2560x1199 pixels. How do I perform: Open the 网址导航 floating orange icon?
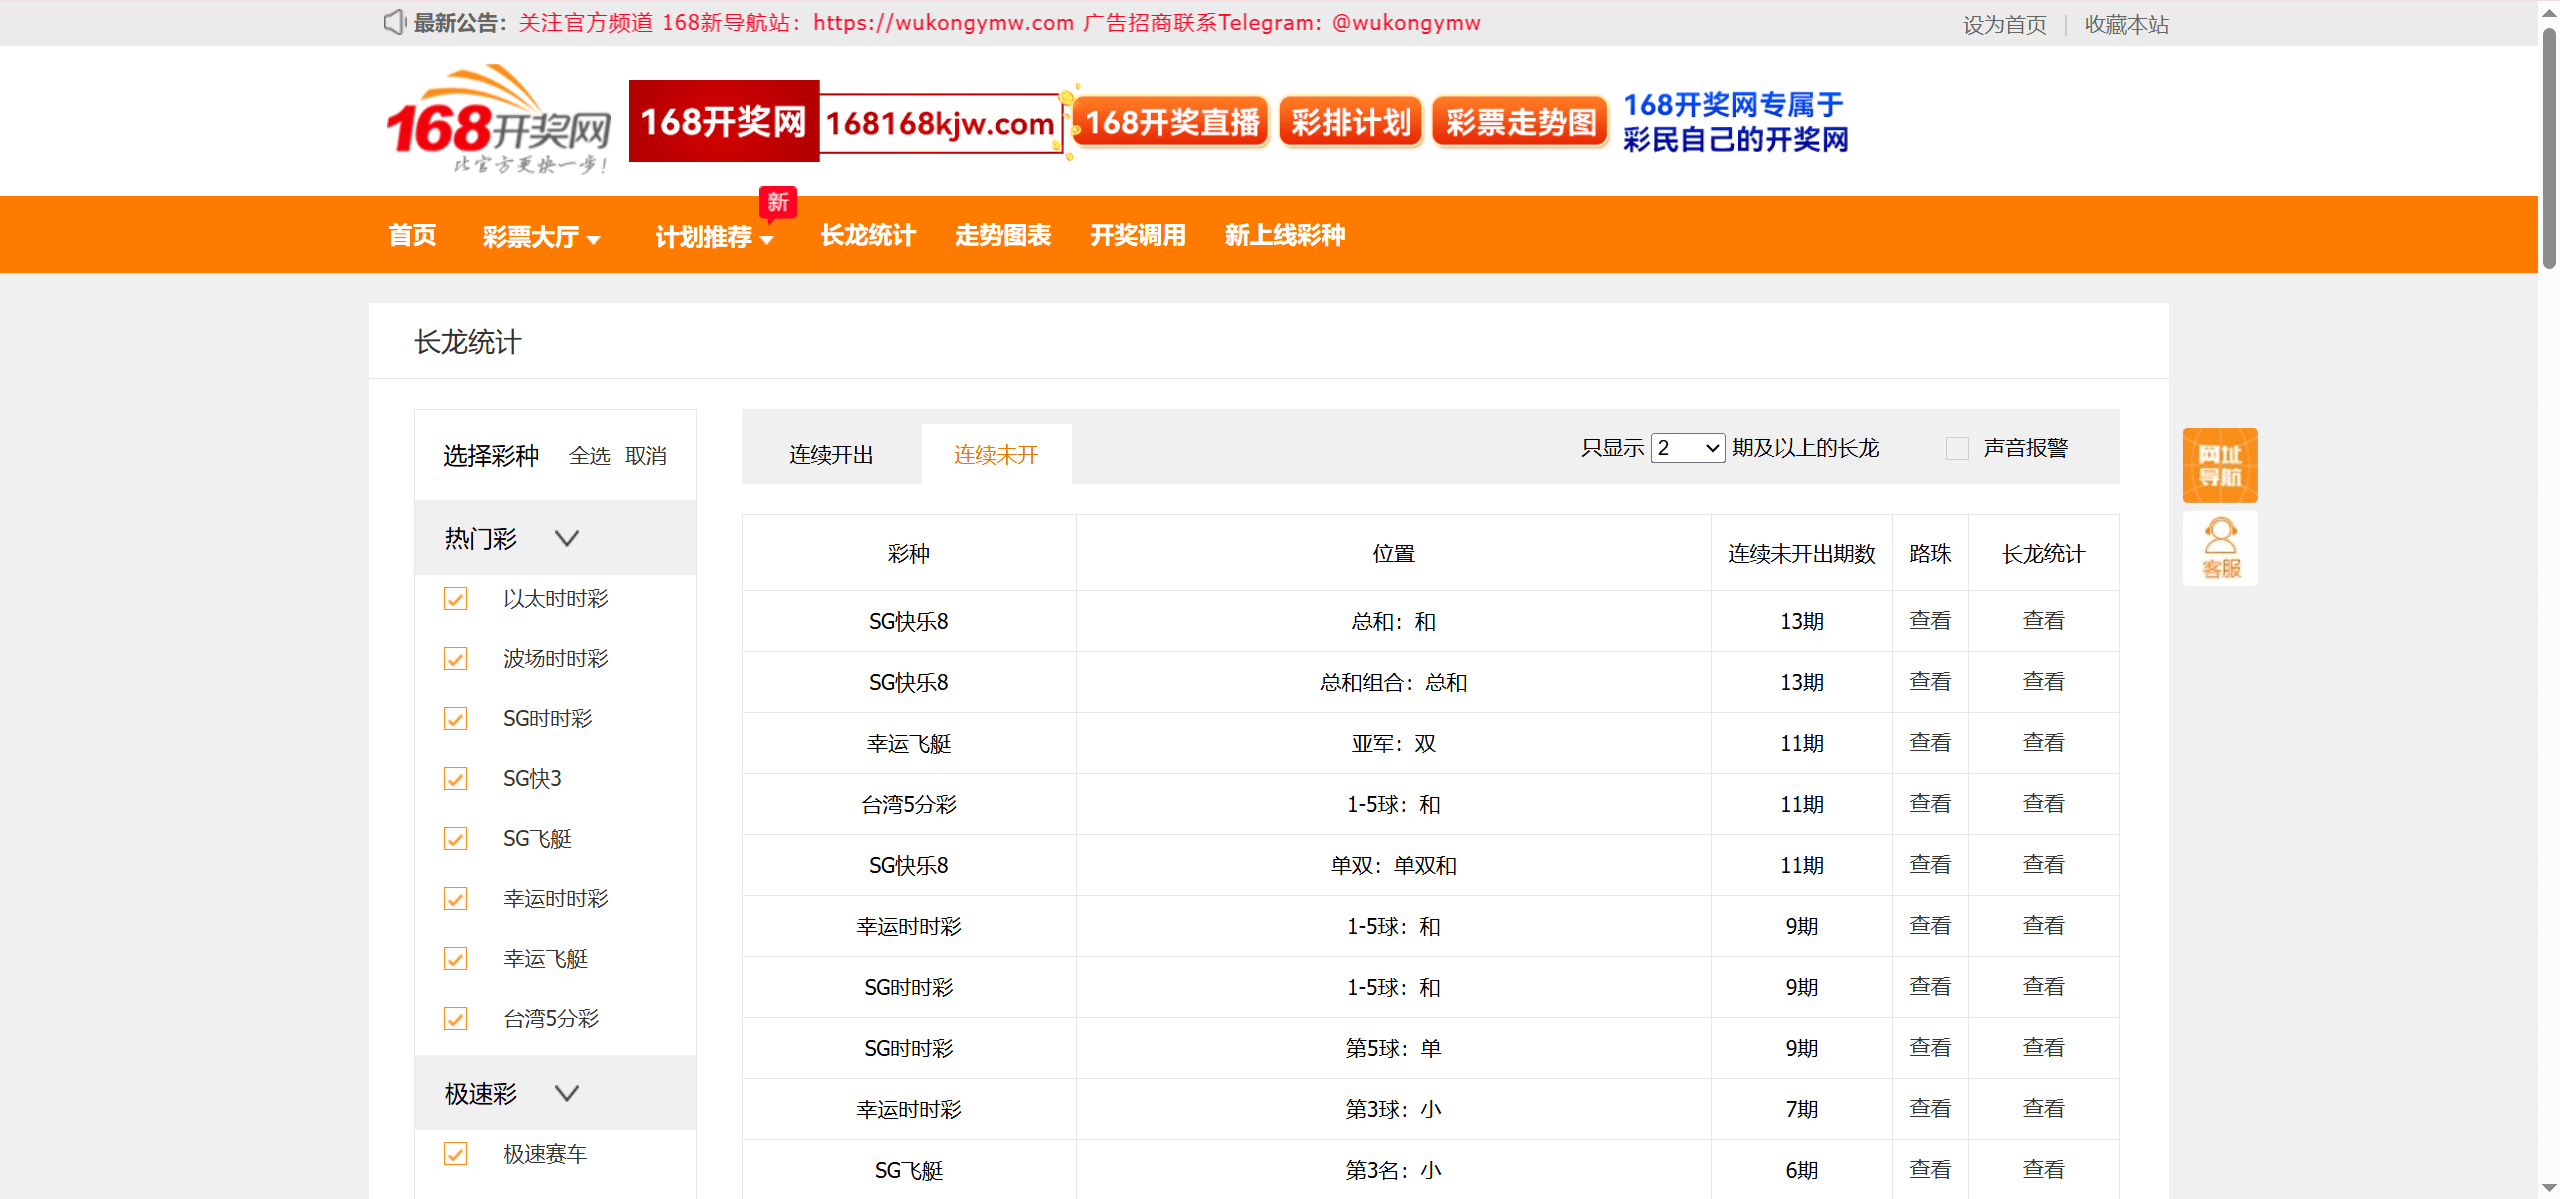tap(2219, 465)
